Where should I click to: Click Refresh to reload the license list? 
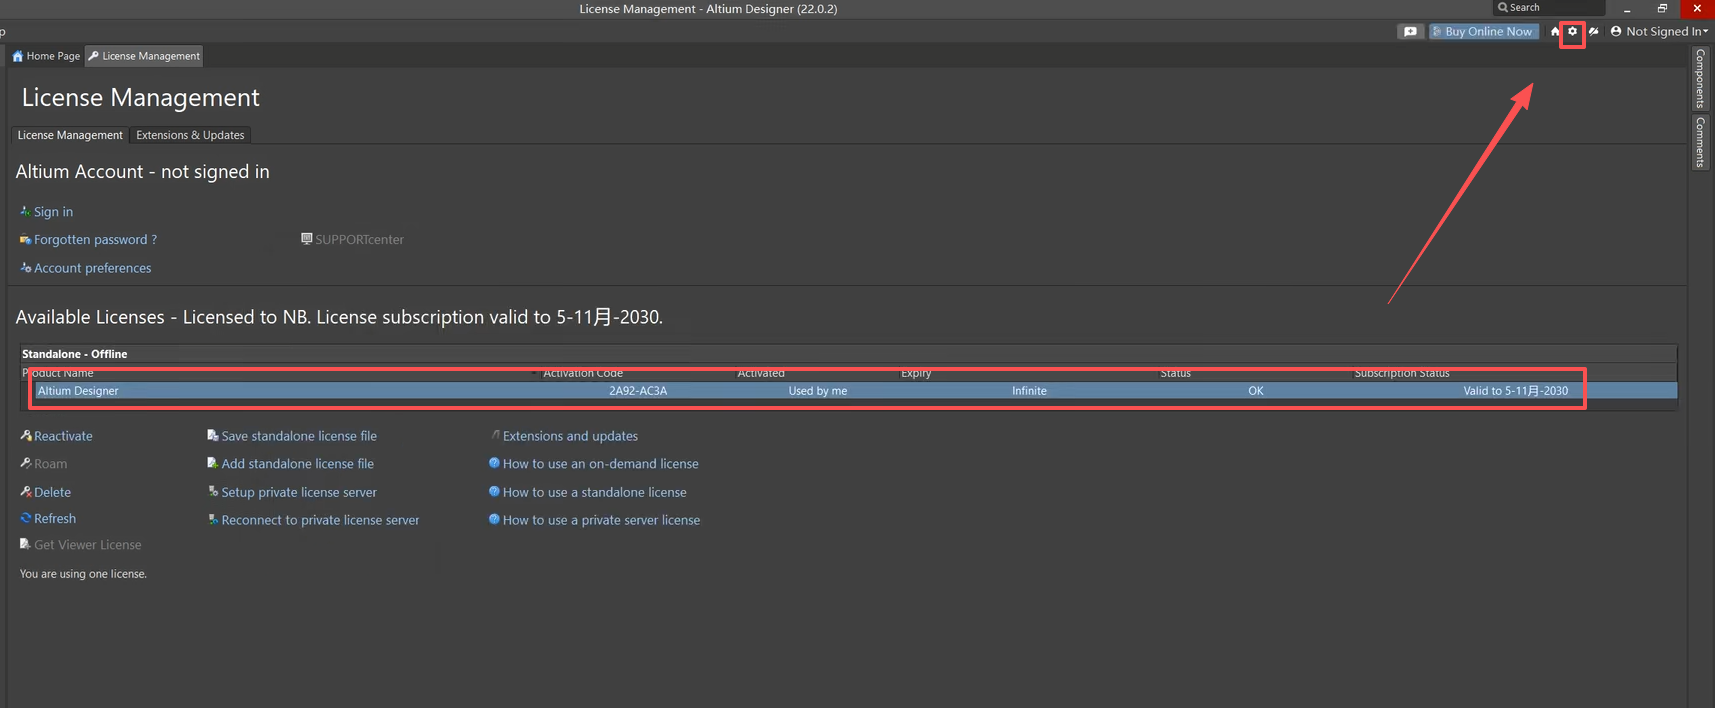[54, 519]
